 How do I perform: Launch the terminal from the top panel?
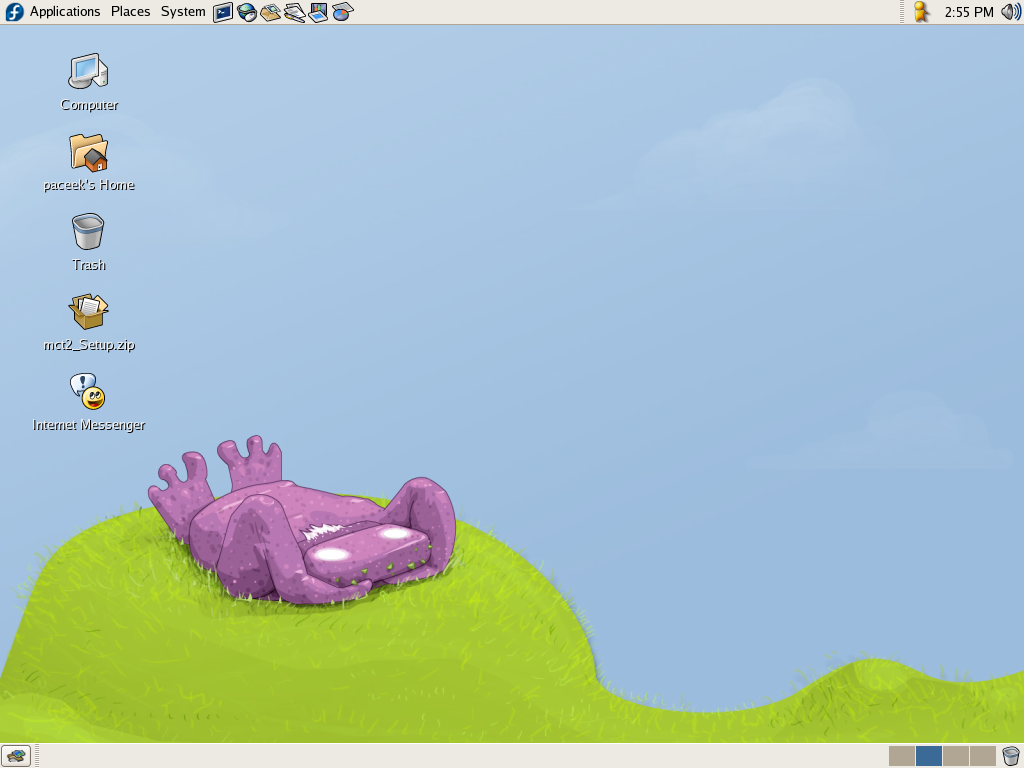click(x=223, y=12)
